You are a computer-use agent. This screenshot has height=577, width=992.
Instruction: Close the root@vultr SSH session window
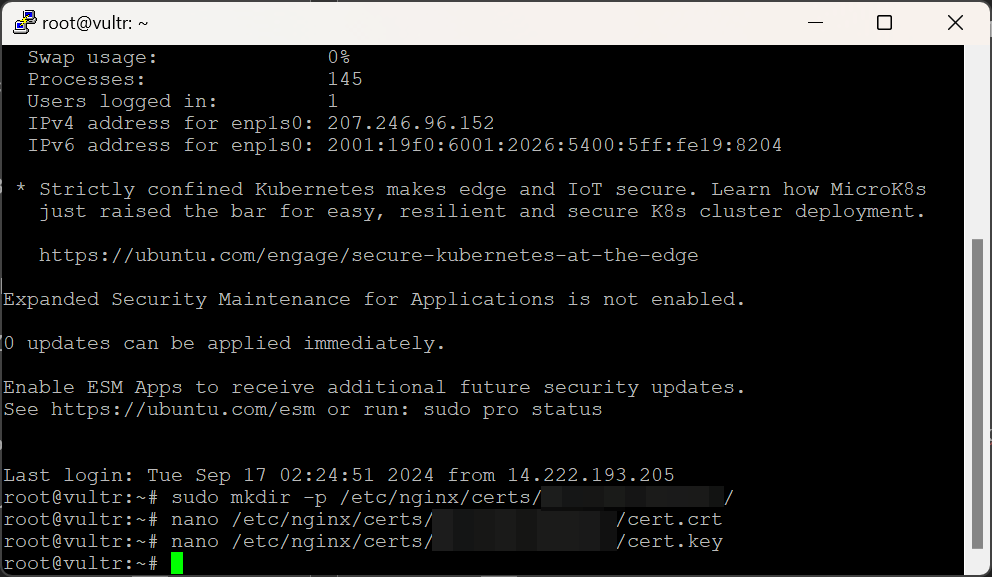coord(953,23)
